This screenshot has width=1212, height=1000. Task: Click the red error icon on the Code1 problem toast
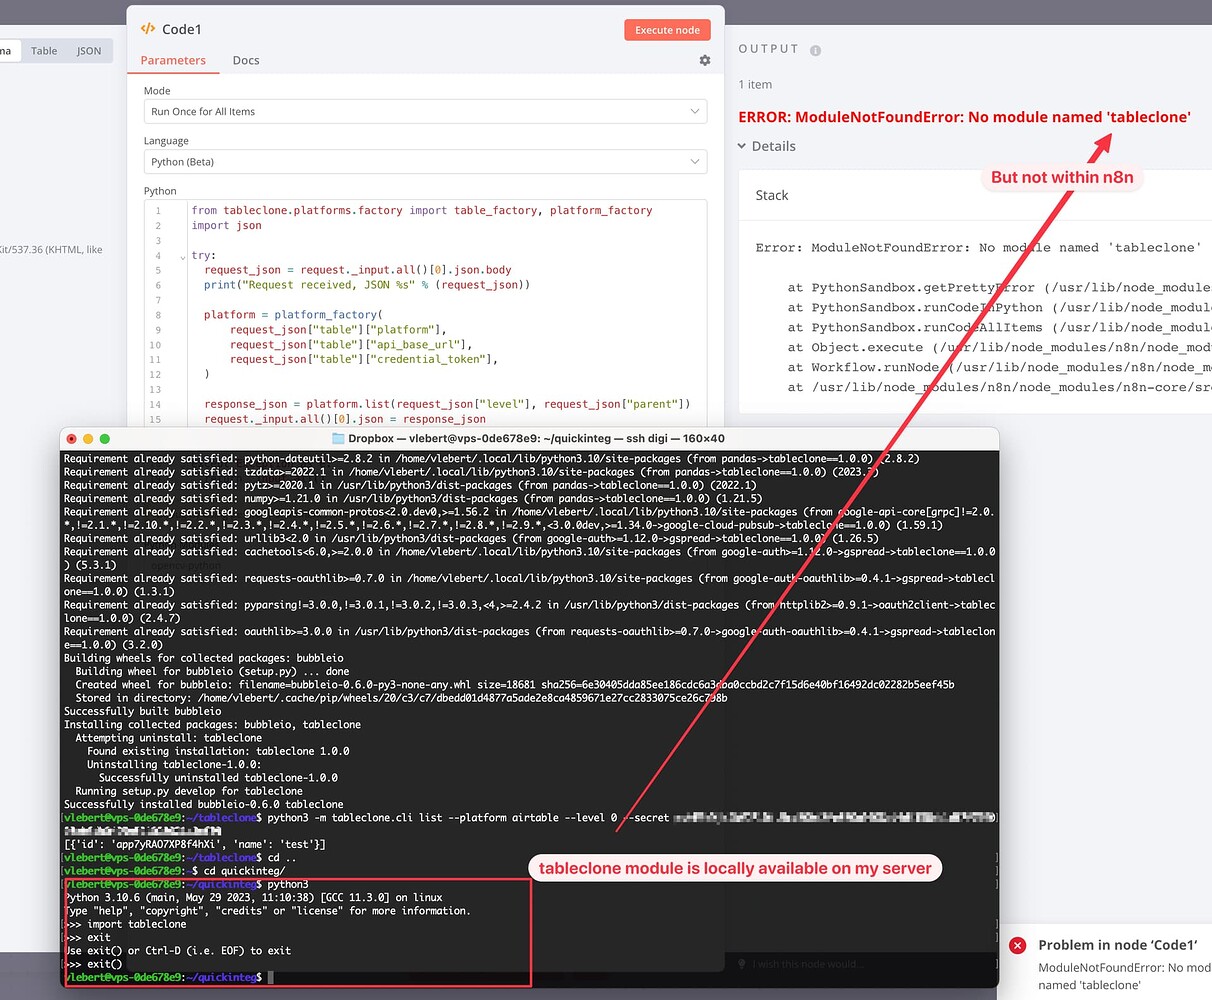pos(1017,945)
